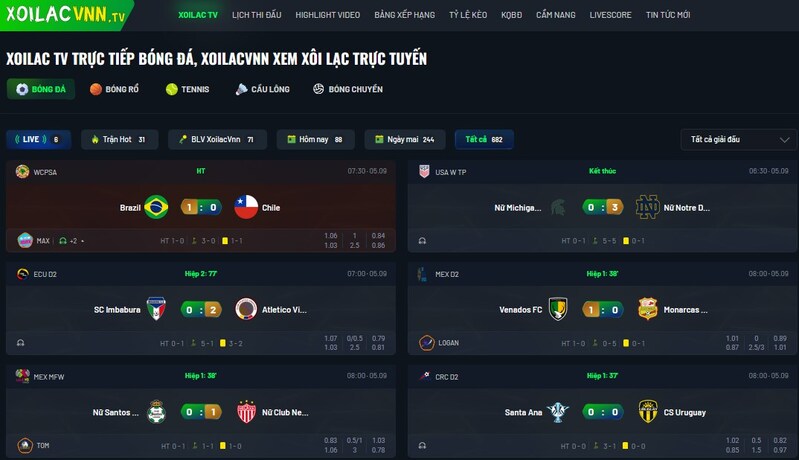This screenshot has width=799, height=460.
Task: Select the Trận Hot filter
Action: coord(120,139)
